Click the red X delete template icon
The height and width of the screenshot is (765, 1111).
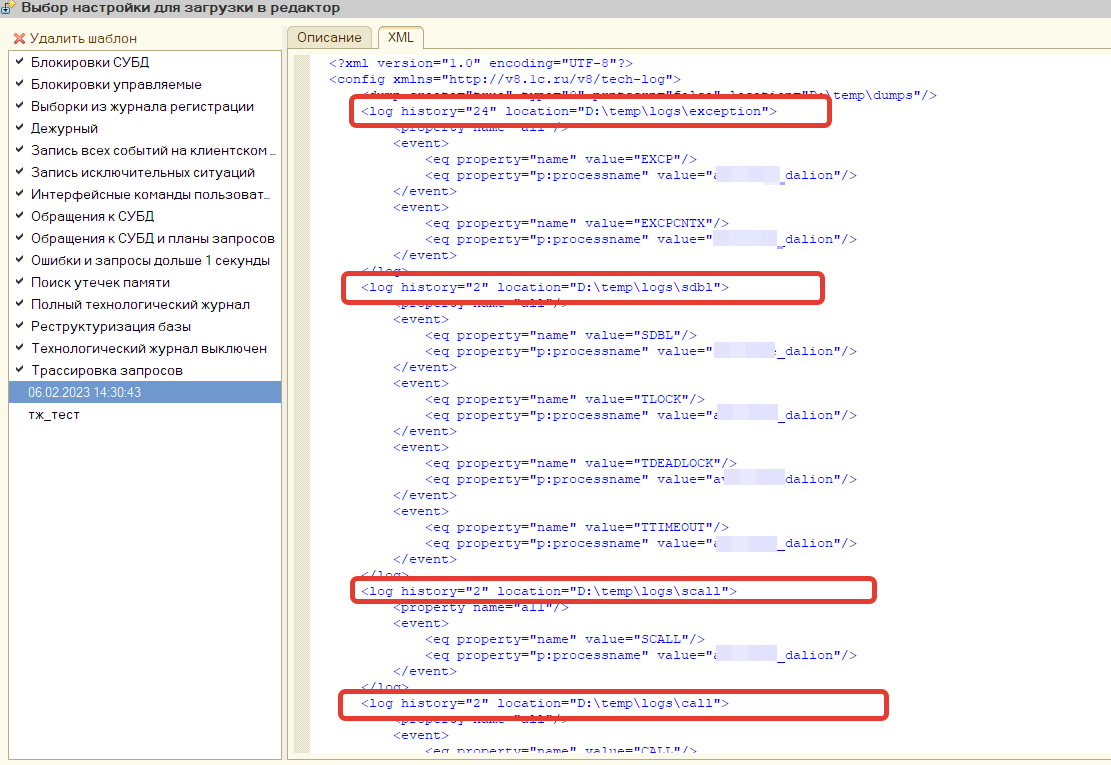[19, 39]
